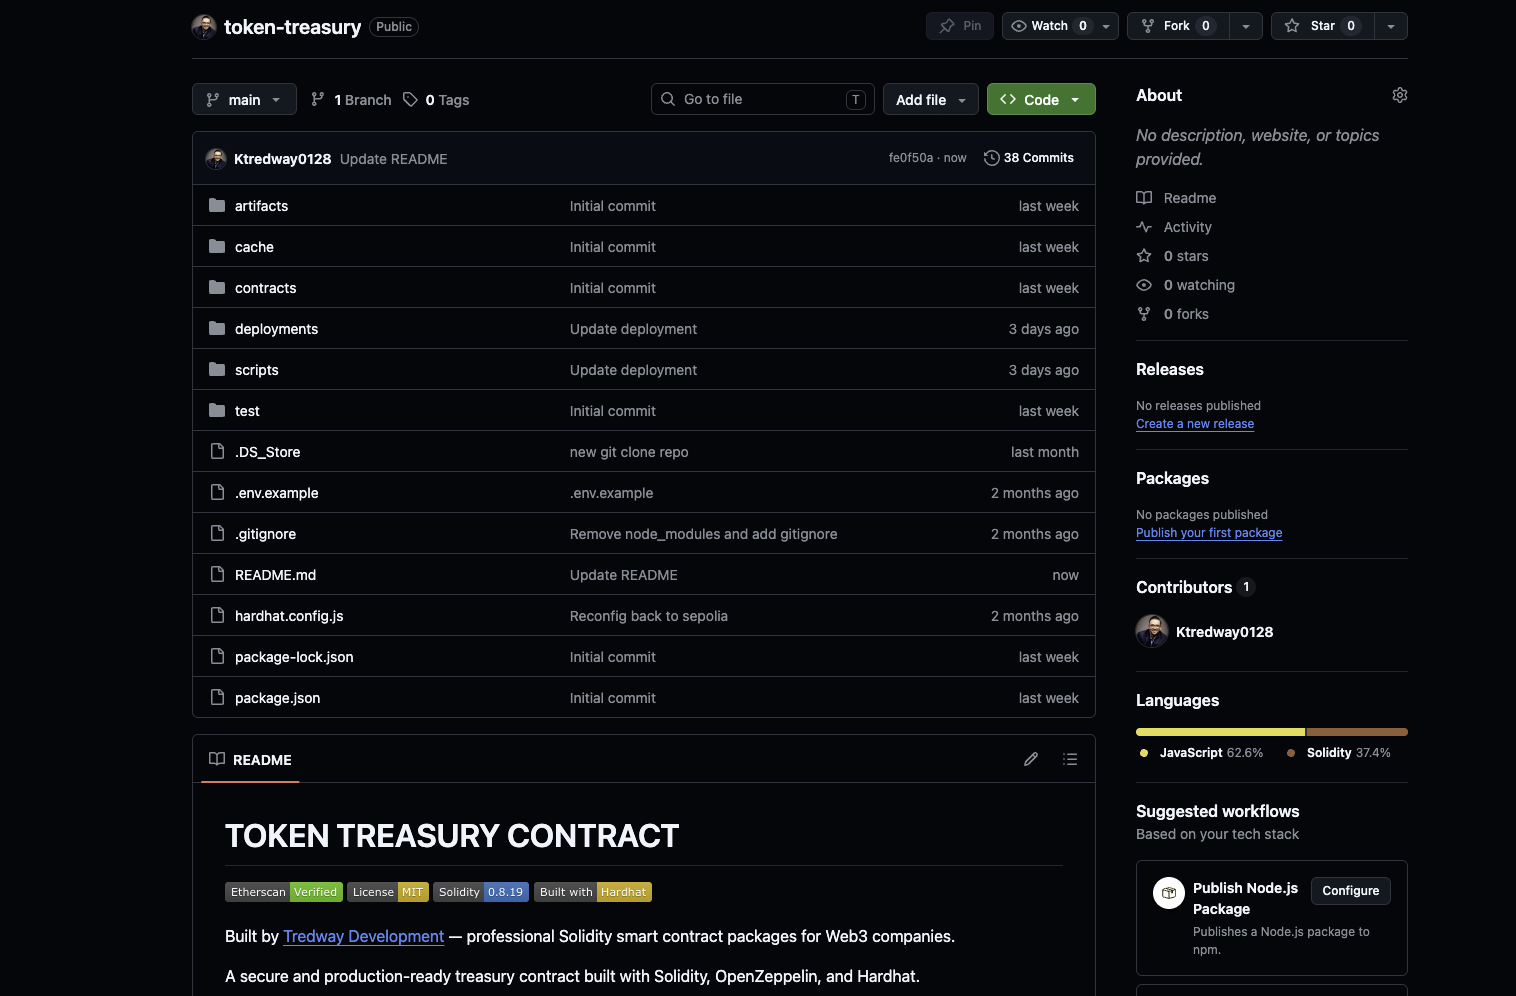Open 'Reconfig back to sepolia' commit message
The width and height of the screenshot is (1516, 996).
coord(649,616)
